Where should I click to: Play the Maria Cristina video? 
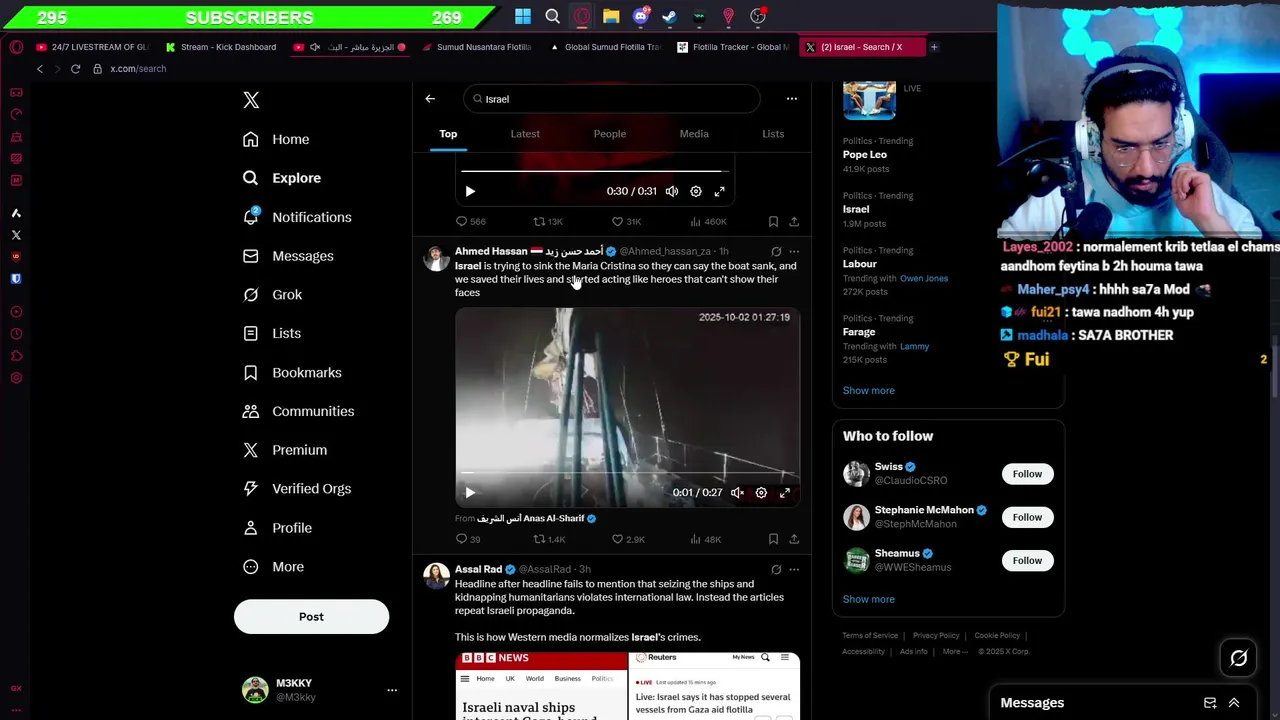pos(470,493)
